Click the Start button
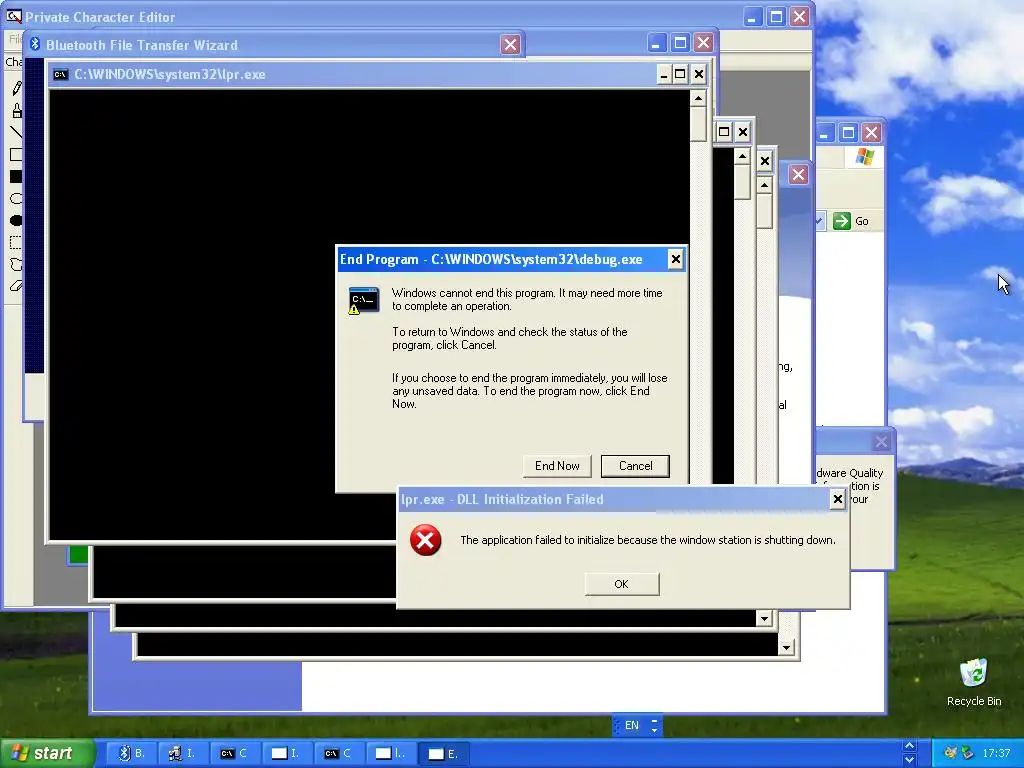The width and height of the screenshot is (1024, 768). 47,753
